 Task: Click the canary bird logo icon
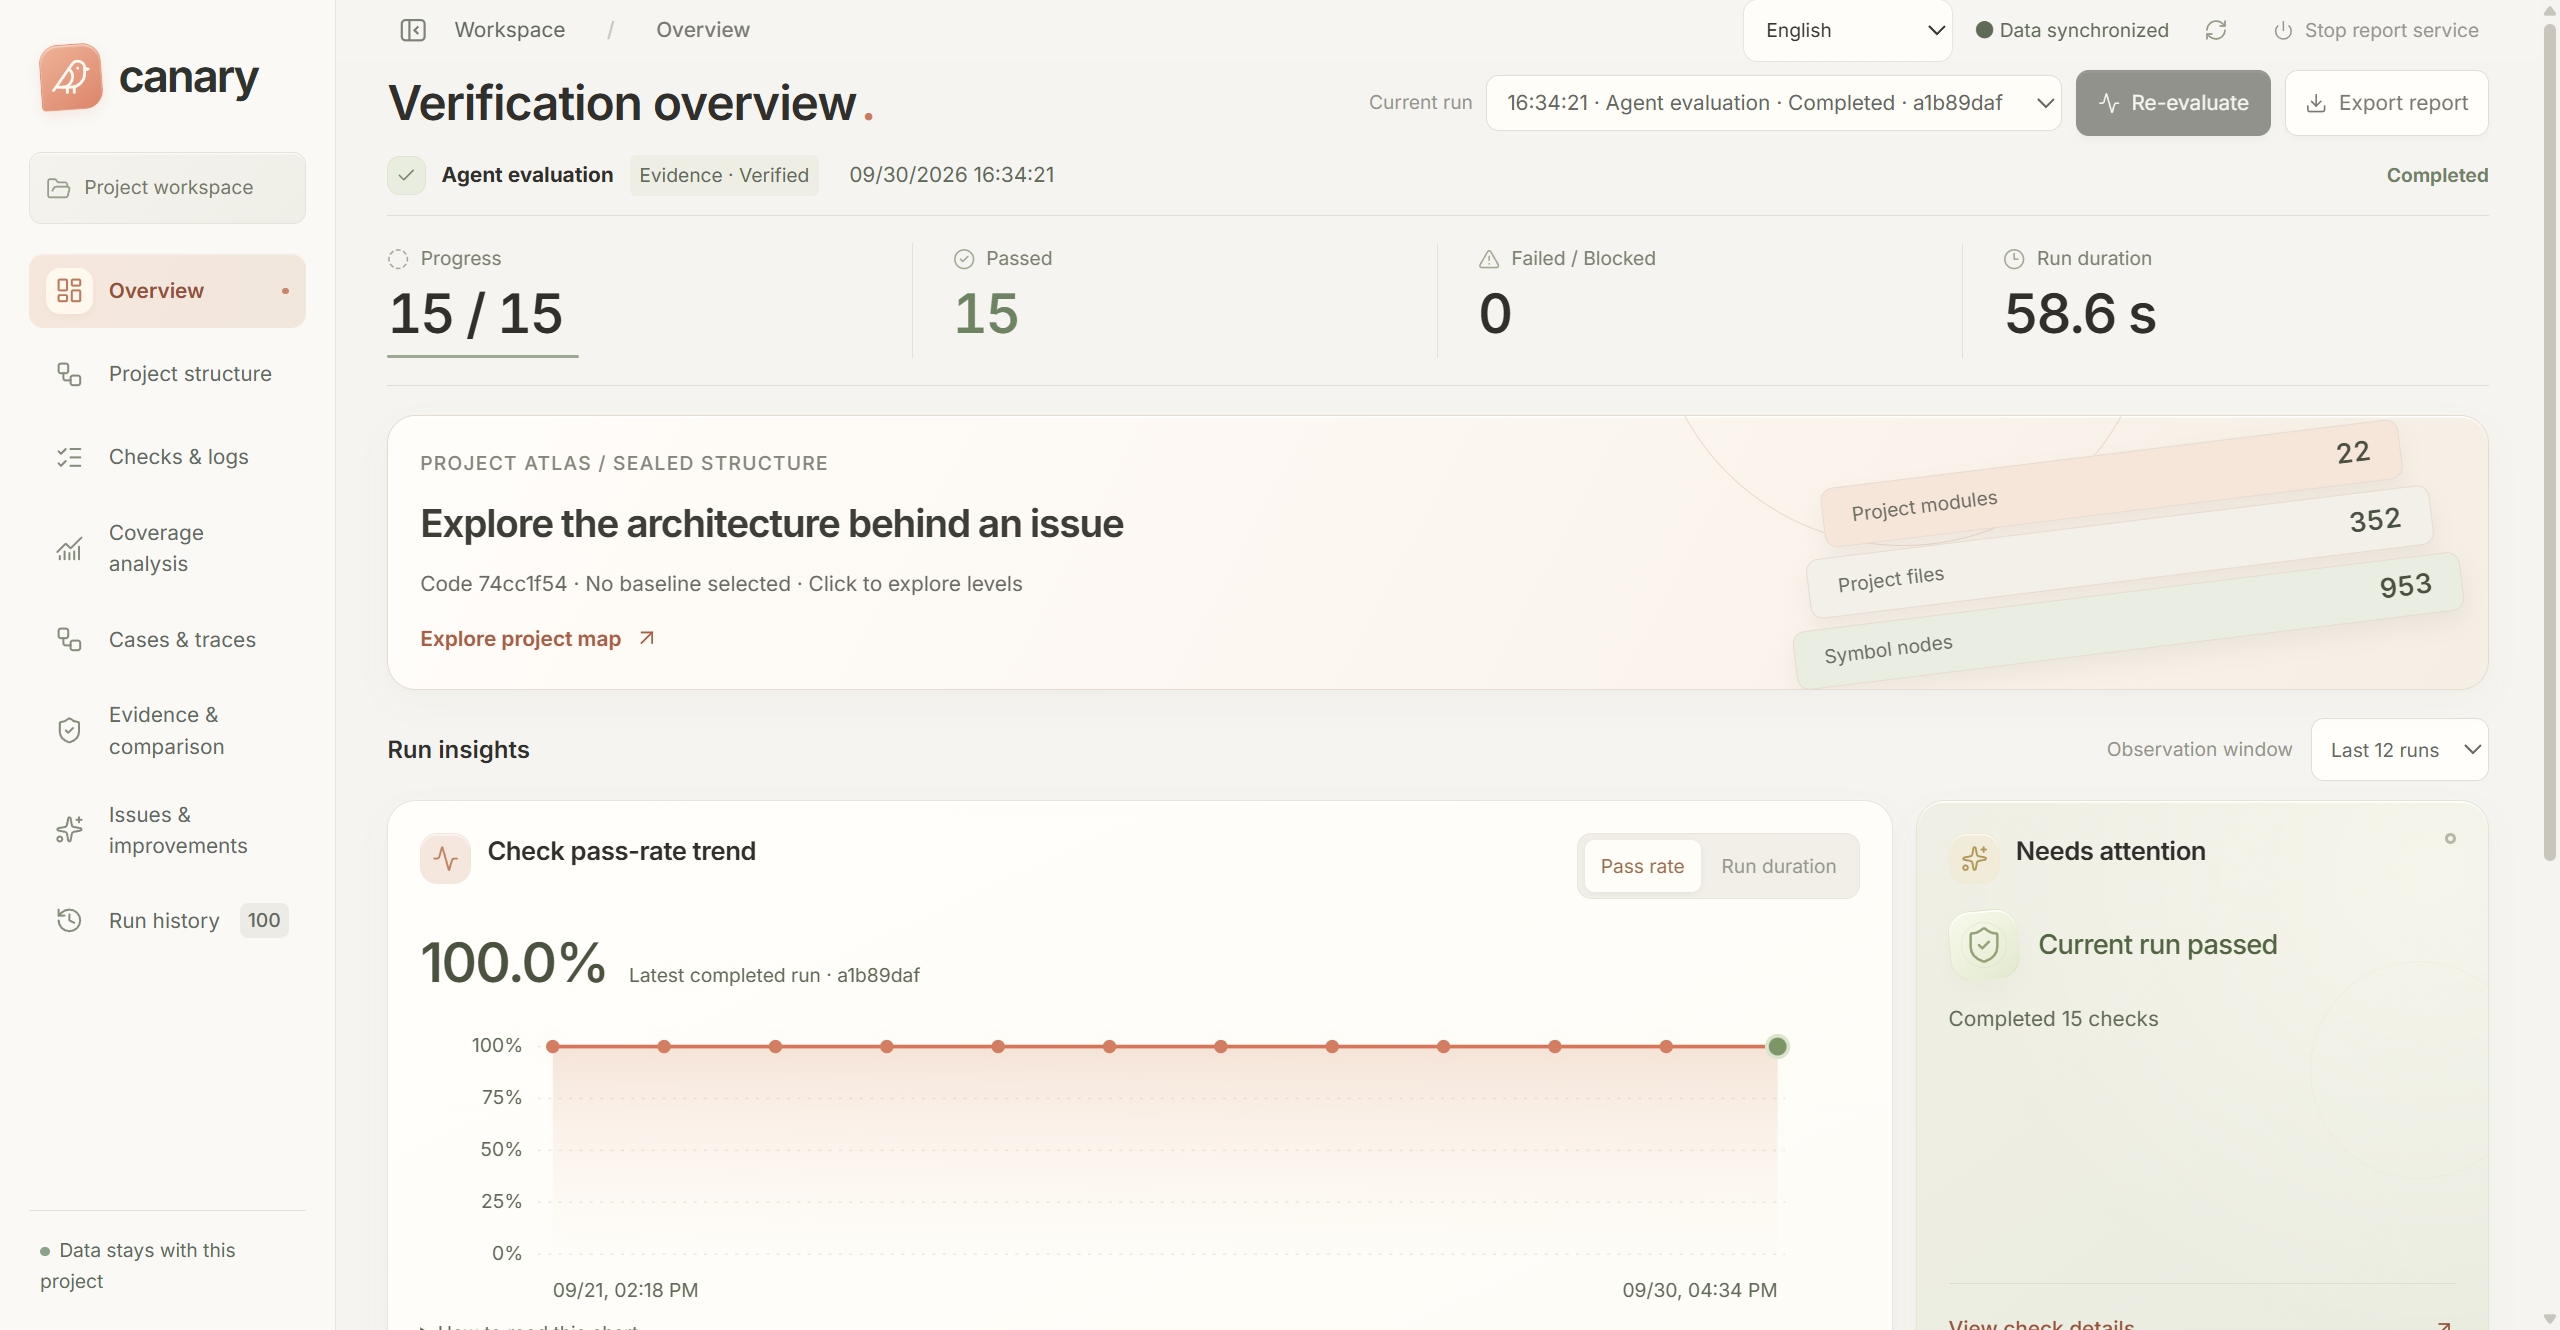coord(71,77)
